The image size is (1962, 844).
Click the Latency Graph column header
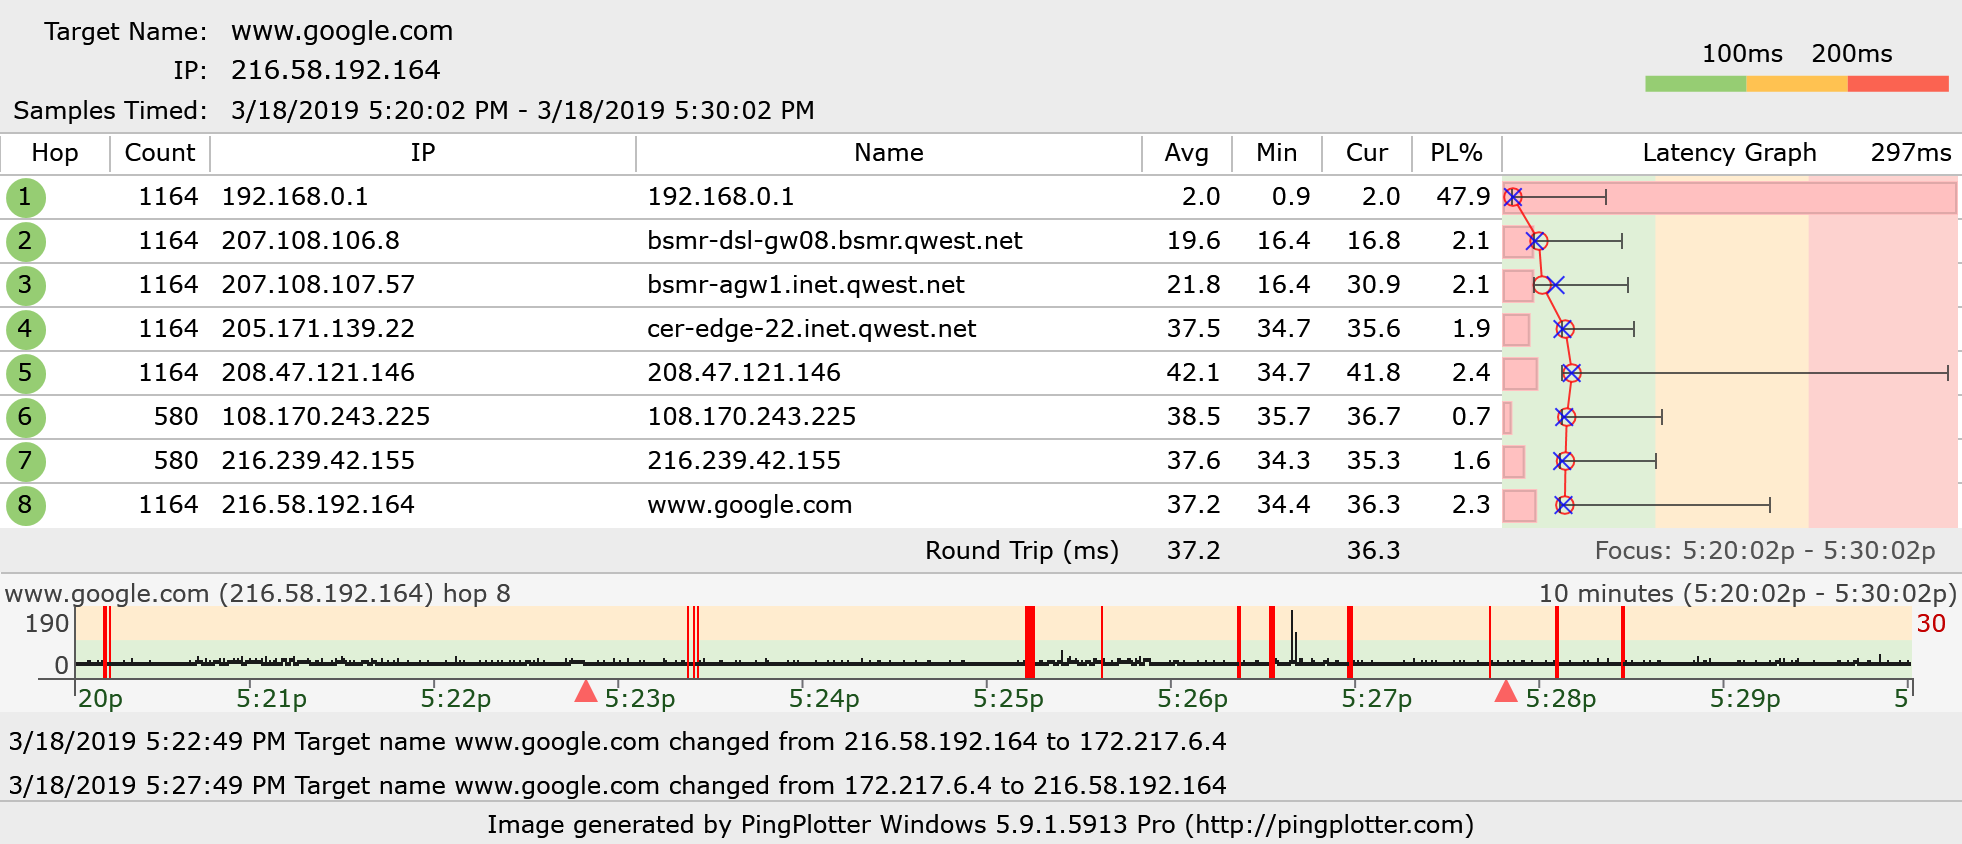click(1729, 153)
